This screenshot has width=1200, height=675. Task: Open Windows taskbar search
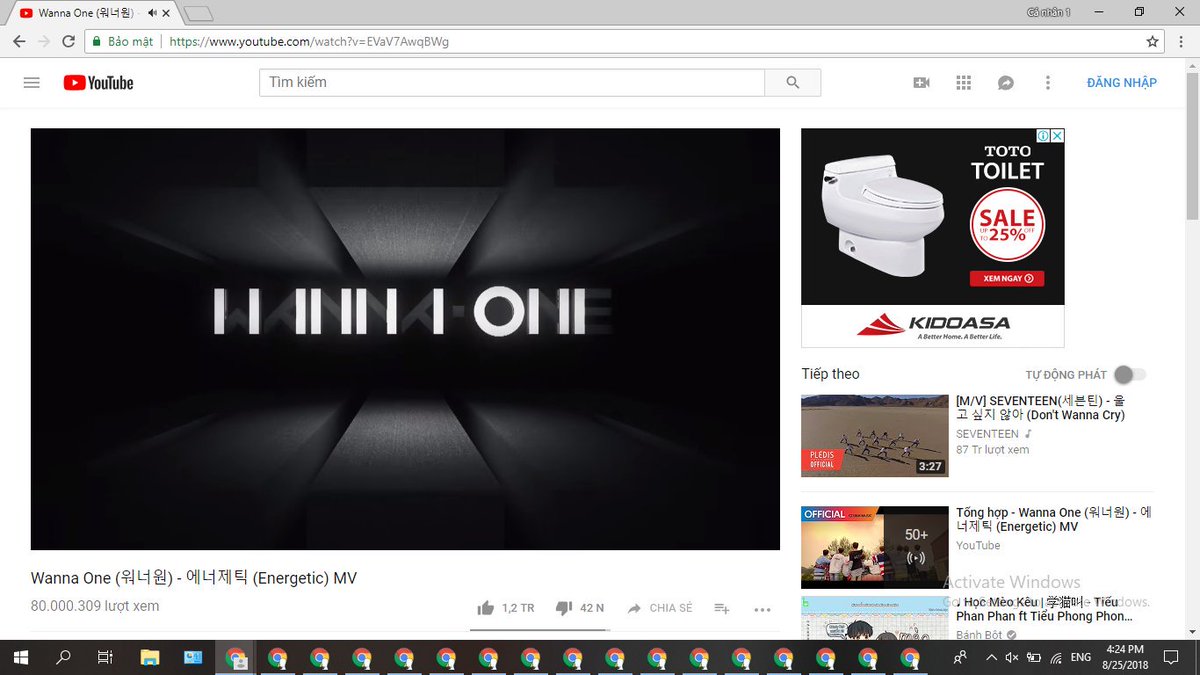pos(63,657)
